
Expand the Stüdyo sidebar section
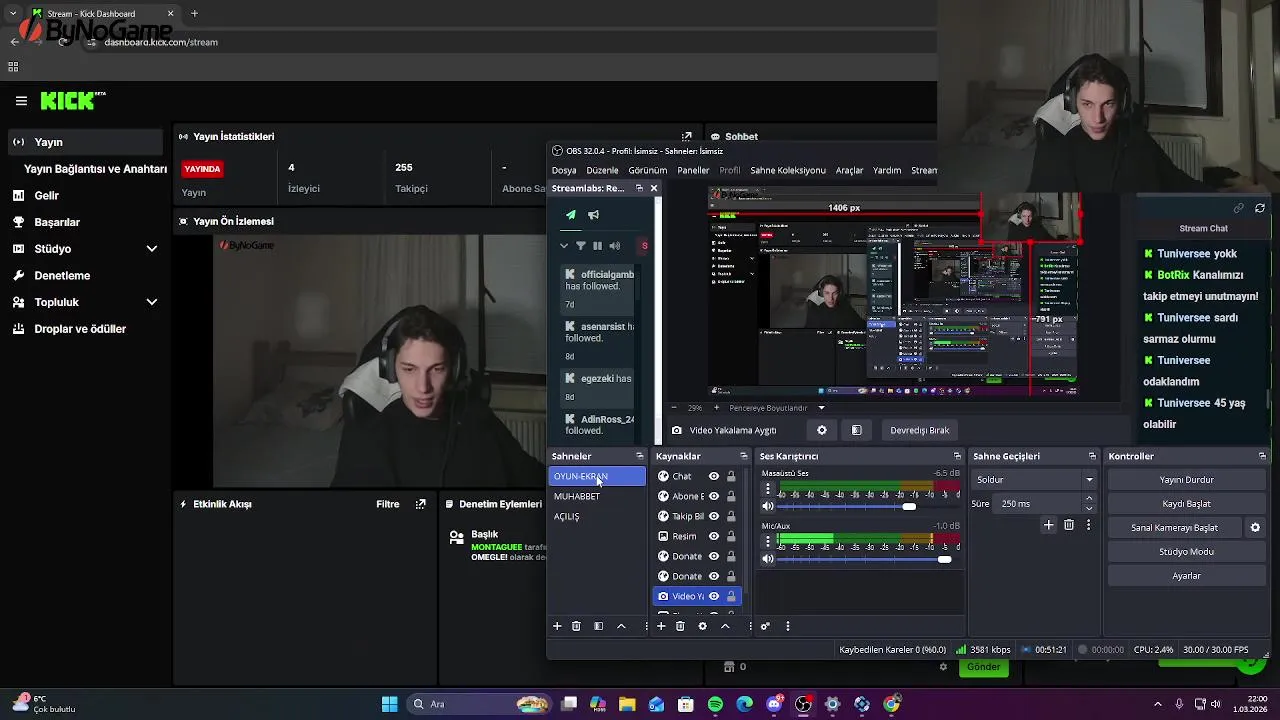tap(152, 249)
